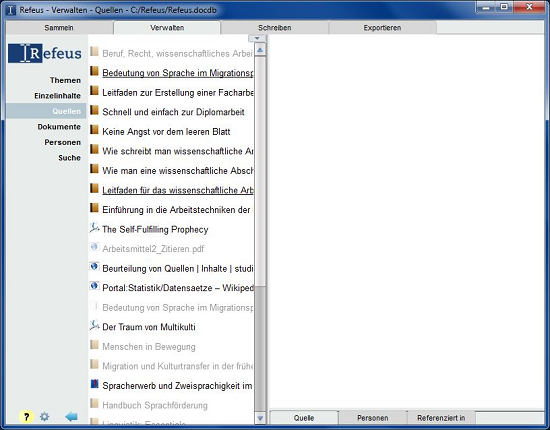Screen dimensions: 550x430
Task: Click the scroll up arrow of the source list
Action: coord(260,50)
